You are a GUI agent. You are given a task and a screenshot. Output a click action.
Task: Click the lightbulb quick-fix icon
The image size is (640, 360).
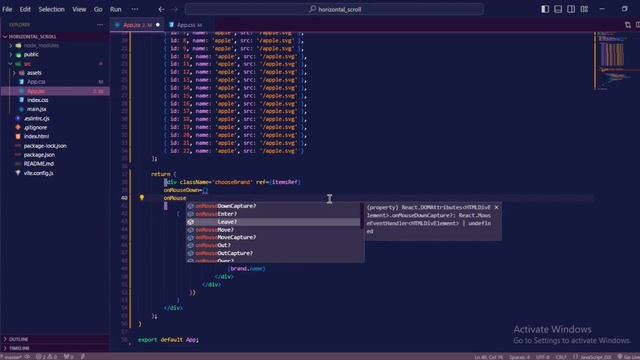tap(142, 198)
